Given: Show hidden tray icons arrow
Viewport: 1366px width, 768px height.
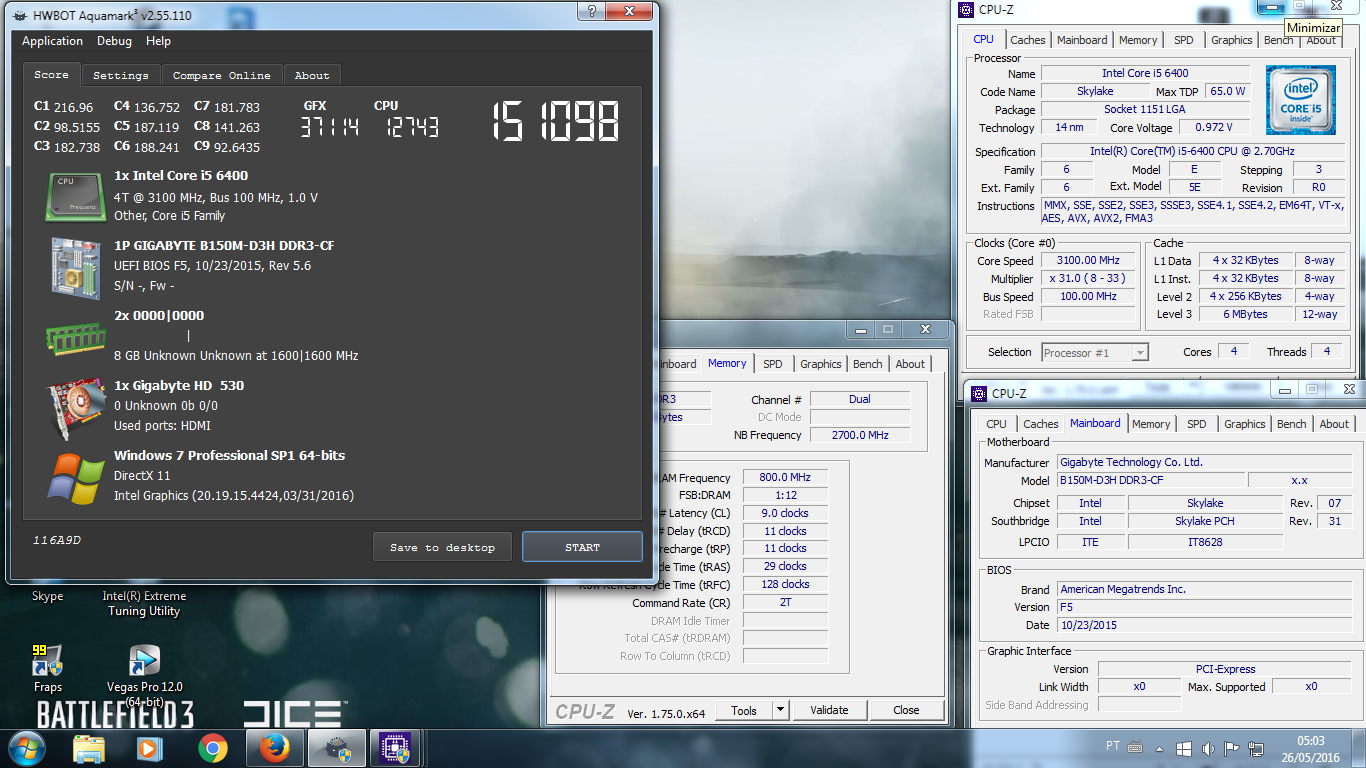Looking at the screenshot, I should click(1162, 748).
